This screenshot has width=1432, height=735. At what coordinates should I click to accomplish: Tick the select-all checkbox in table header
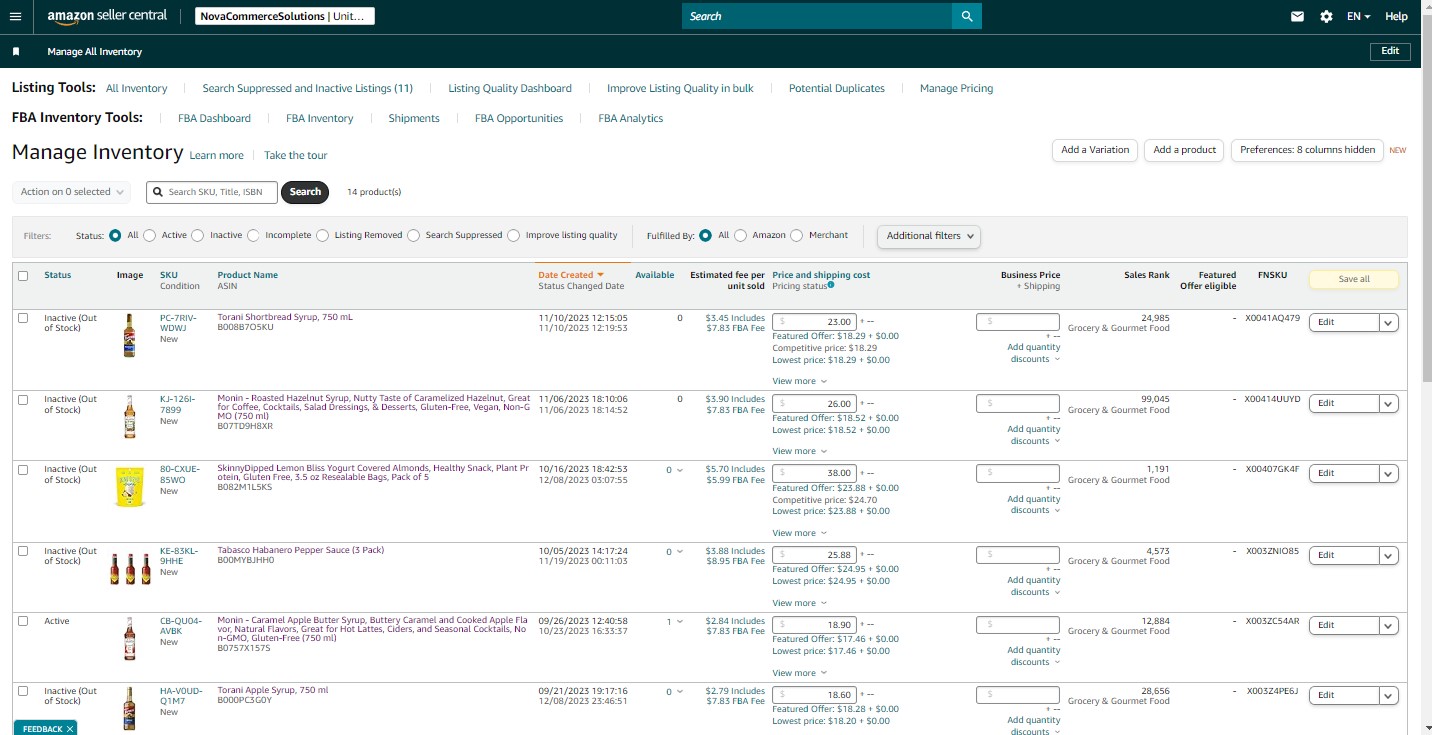(23, 276)
